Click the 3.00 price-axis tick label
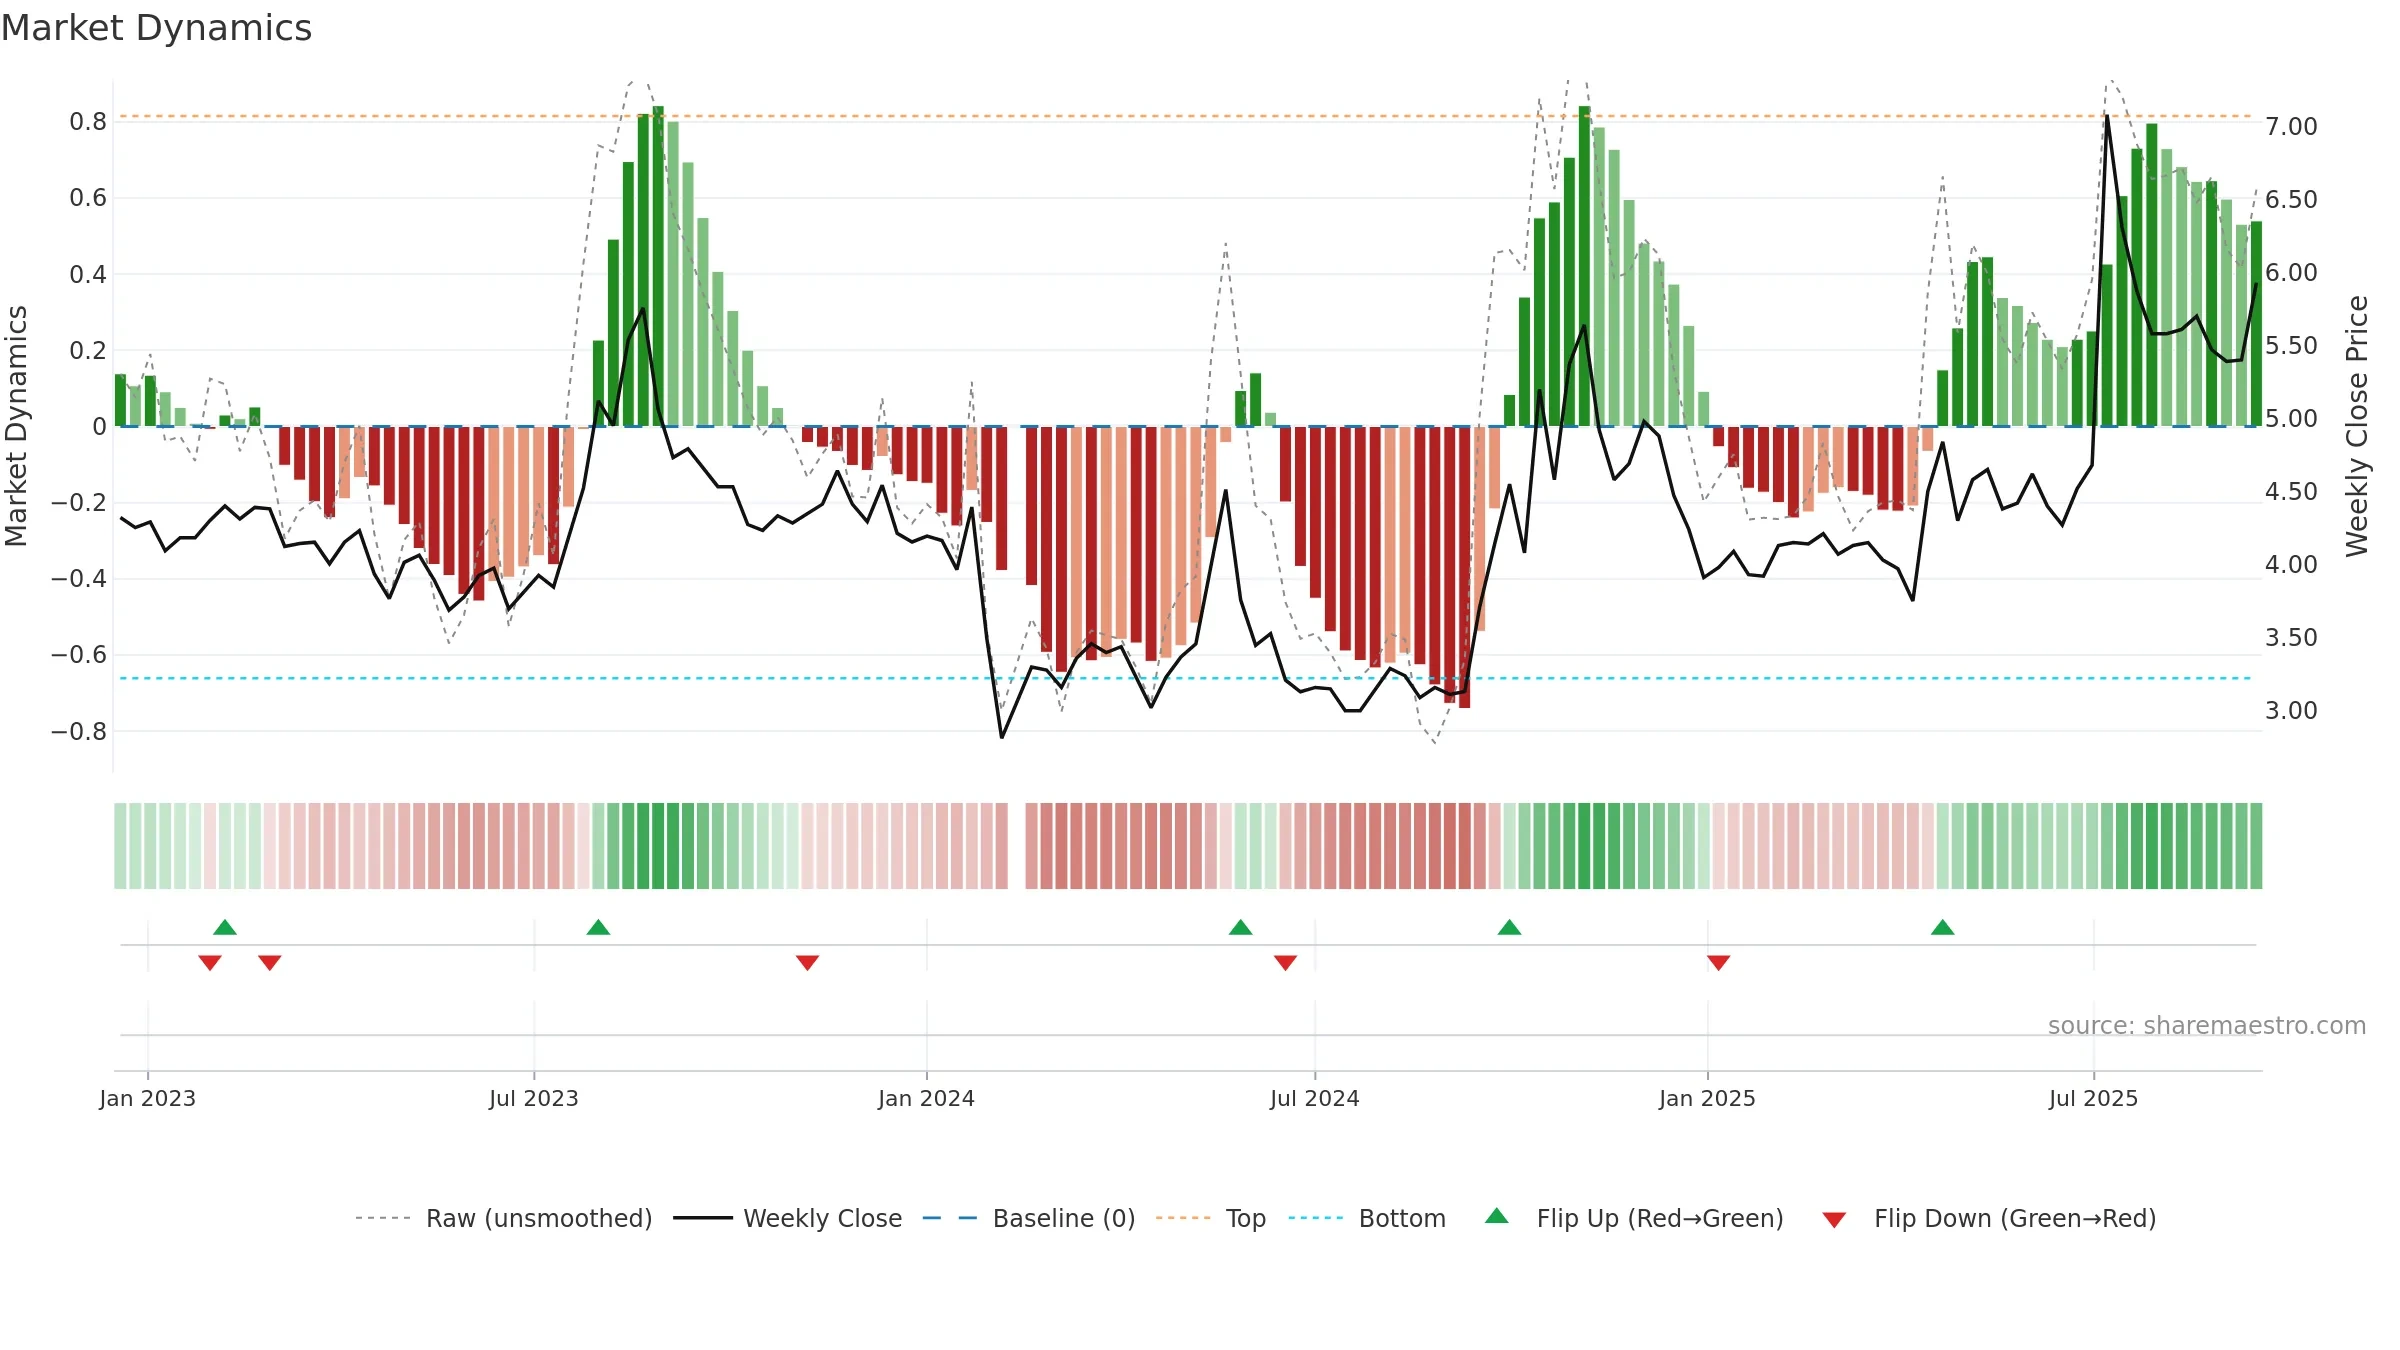The image size is (2400, 1350). coord(2291,711)
